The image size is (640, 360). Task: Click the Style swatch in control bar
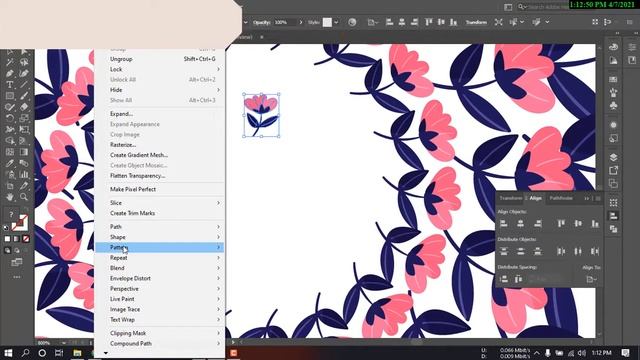click(327, 22)
